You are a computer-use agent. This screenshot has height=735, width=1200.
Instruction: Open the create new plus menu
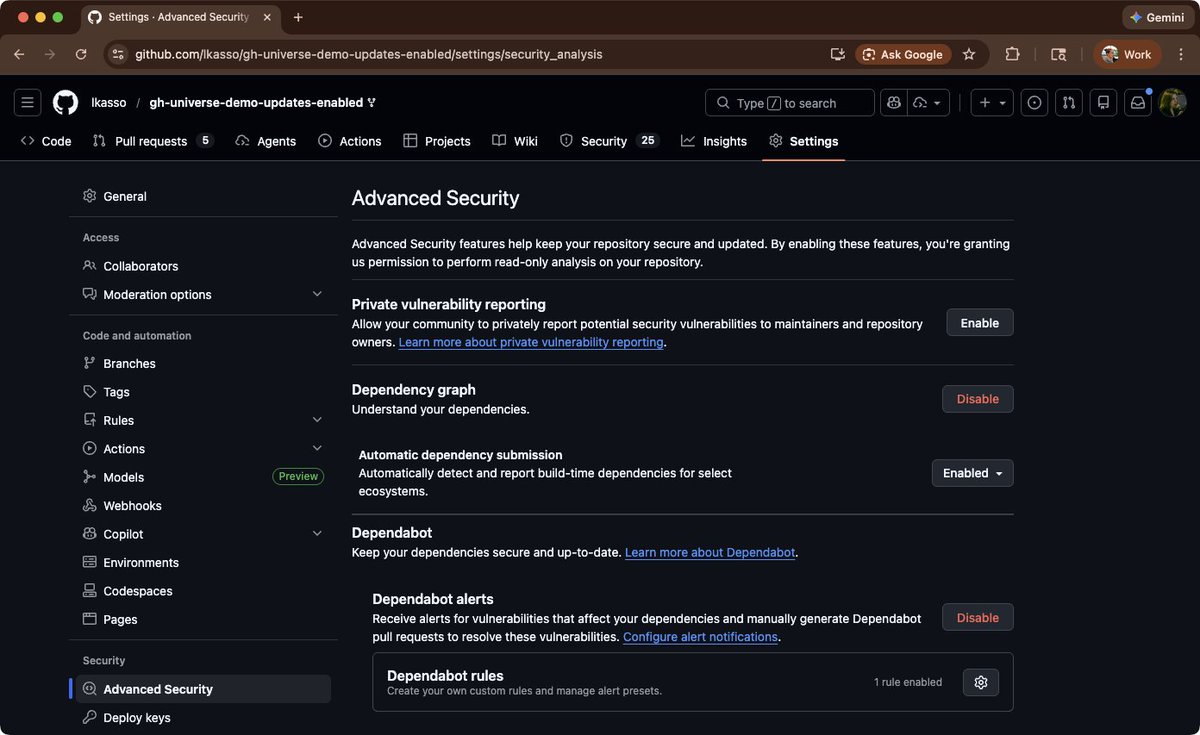[992, 103]
